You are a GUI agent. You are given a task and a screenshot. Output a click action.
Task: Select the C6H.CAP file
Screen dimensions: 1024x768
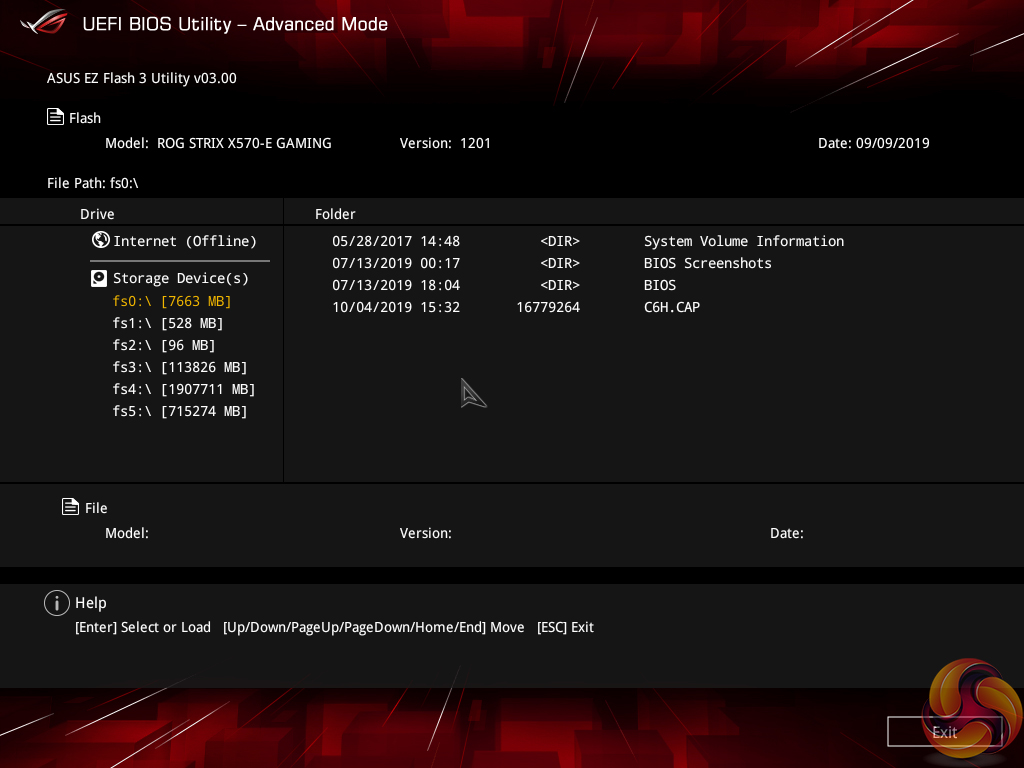click(672, 307)
